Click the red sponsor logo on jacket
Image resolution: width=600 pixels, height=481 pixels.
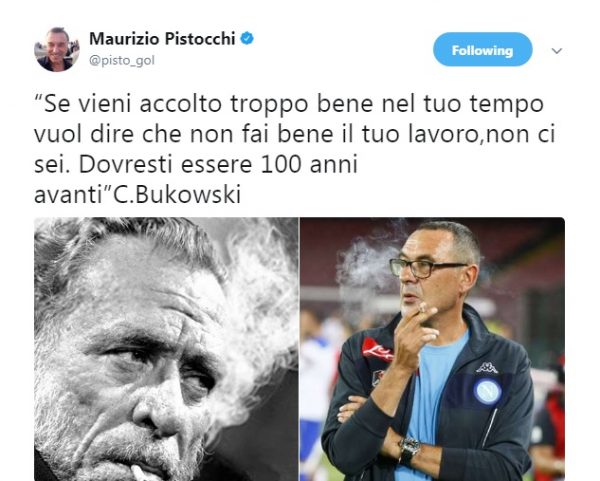click(x=378, y=349)
